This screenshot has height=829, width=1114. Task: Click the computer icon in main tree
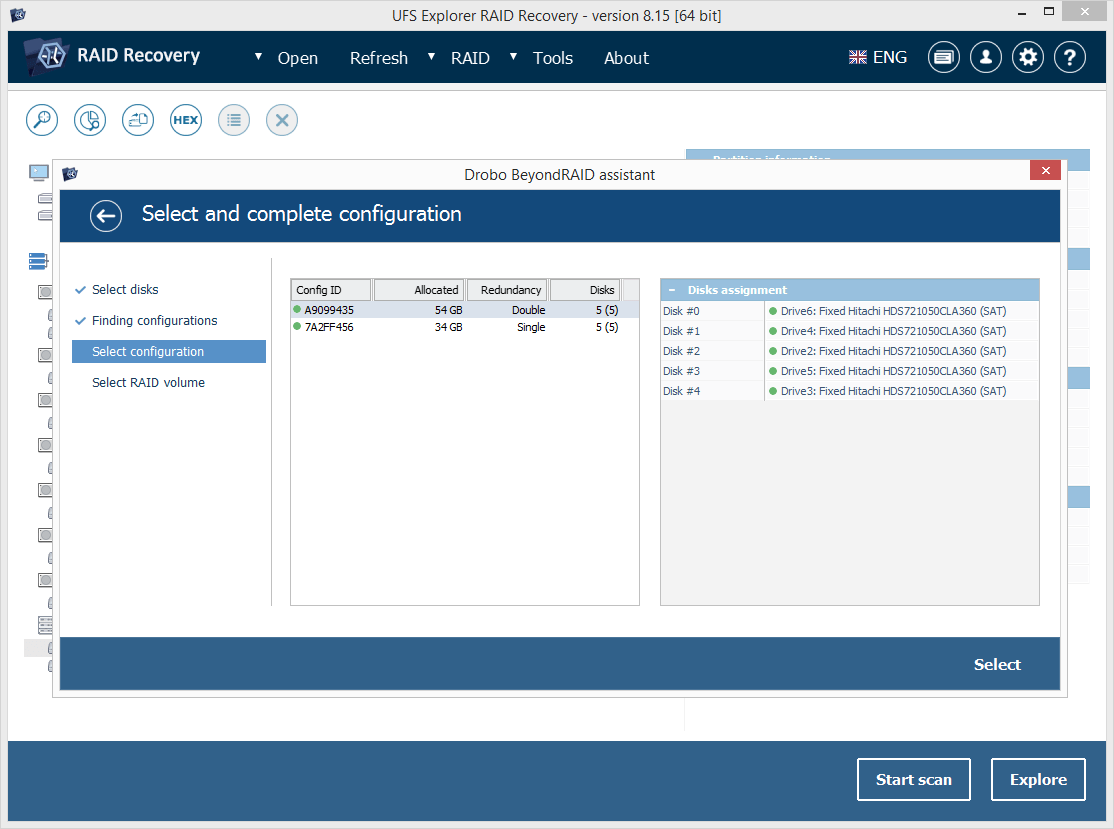(x=39, y=172)
